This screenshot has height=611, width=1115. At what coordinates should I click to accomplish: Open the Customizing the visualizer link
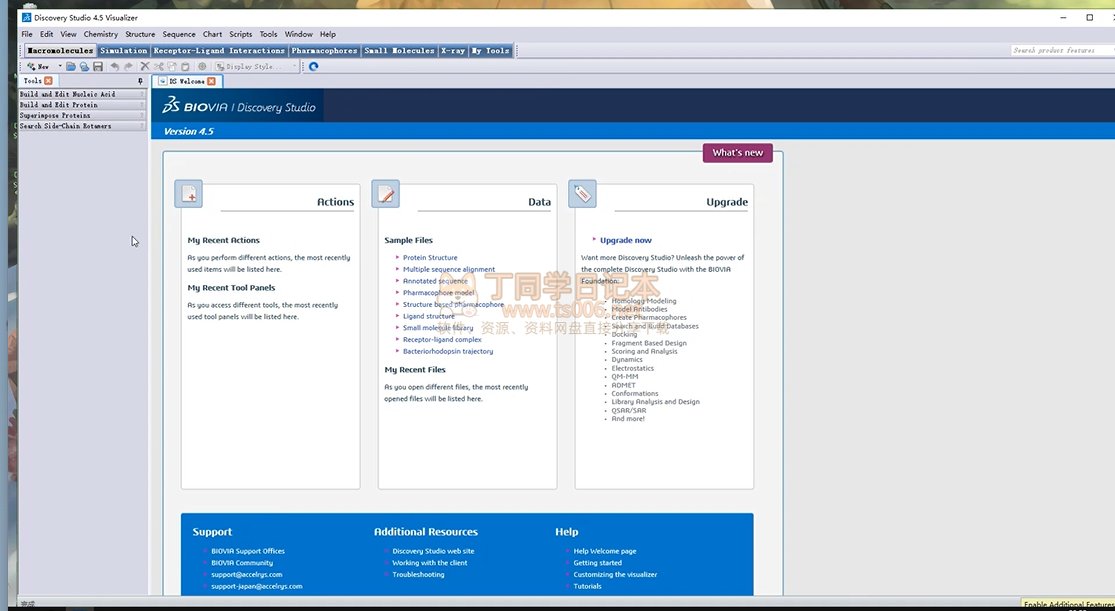615,575
